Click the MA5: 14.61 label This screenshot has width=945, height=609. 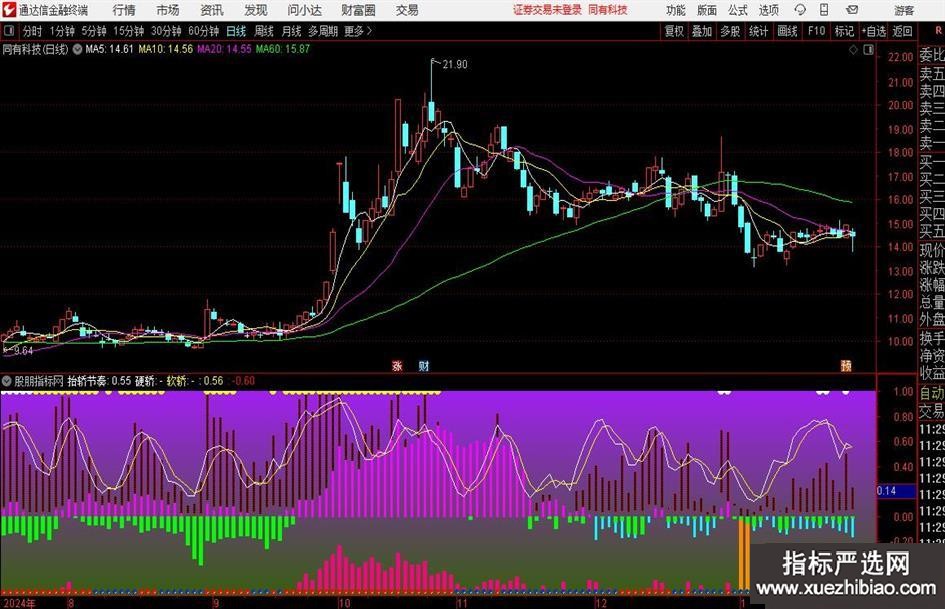click(x=109, y=49)
